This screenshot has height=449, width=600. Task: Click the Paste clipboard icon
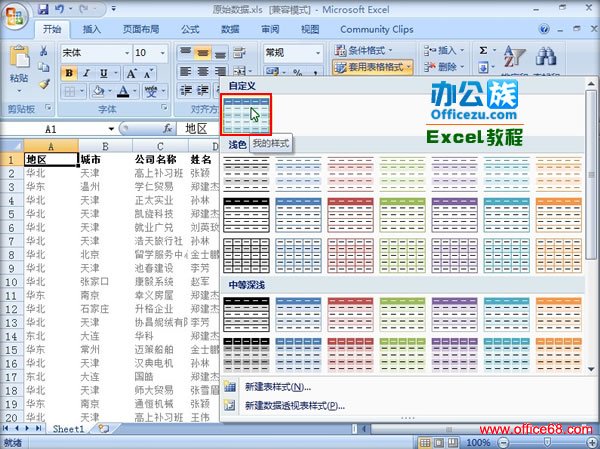(x=19, y=57)
